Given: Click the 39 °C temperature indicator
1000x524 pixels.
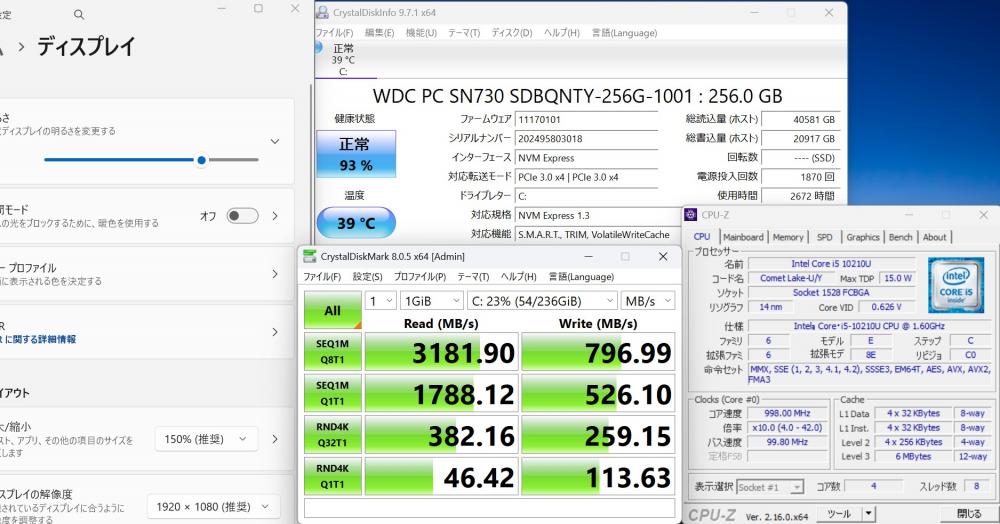Looking at the screenshot, I should pyautogui.click(x=356, y=222).
